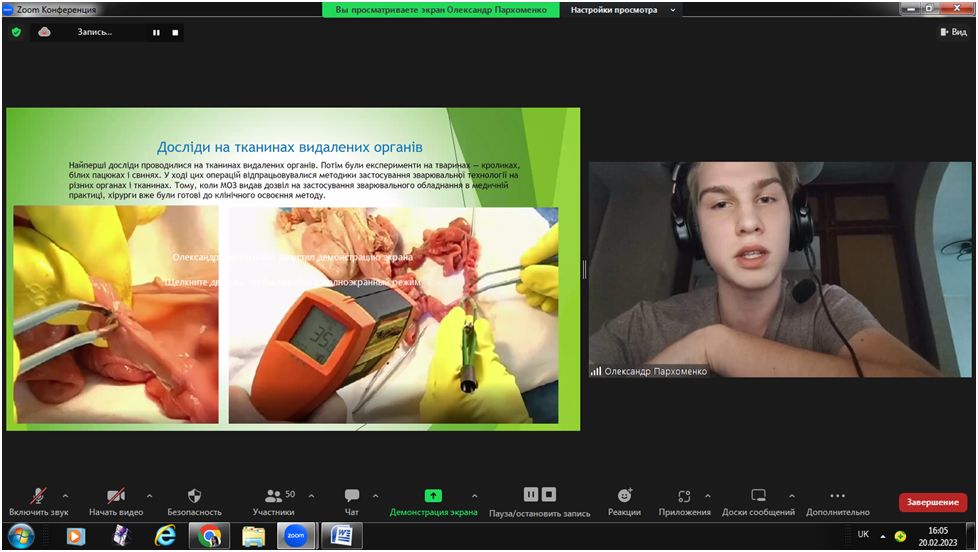Click the divider handle between slide and video
This screenshot has height=552, width=978.
tap(584, 269)
